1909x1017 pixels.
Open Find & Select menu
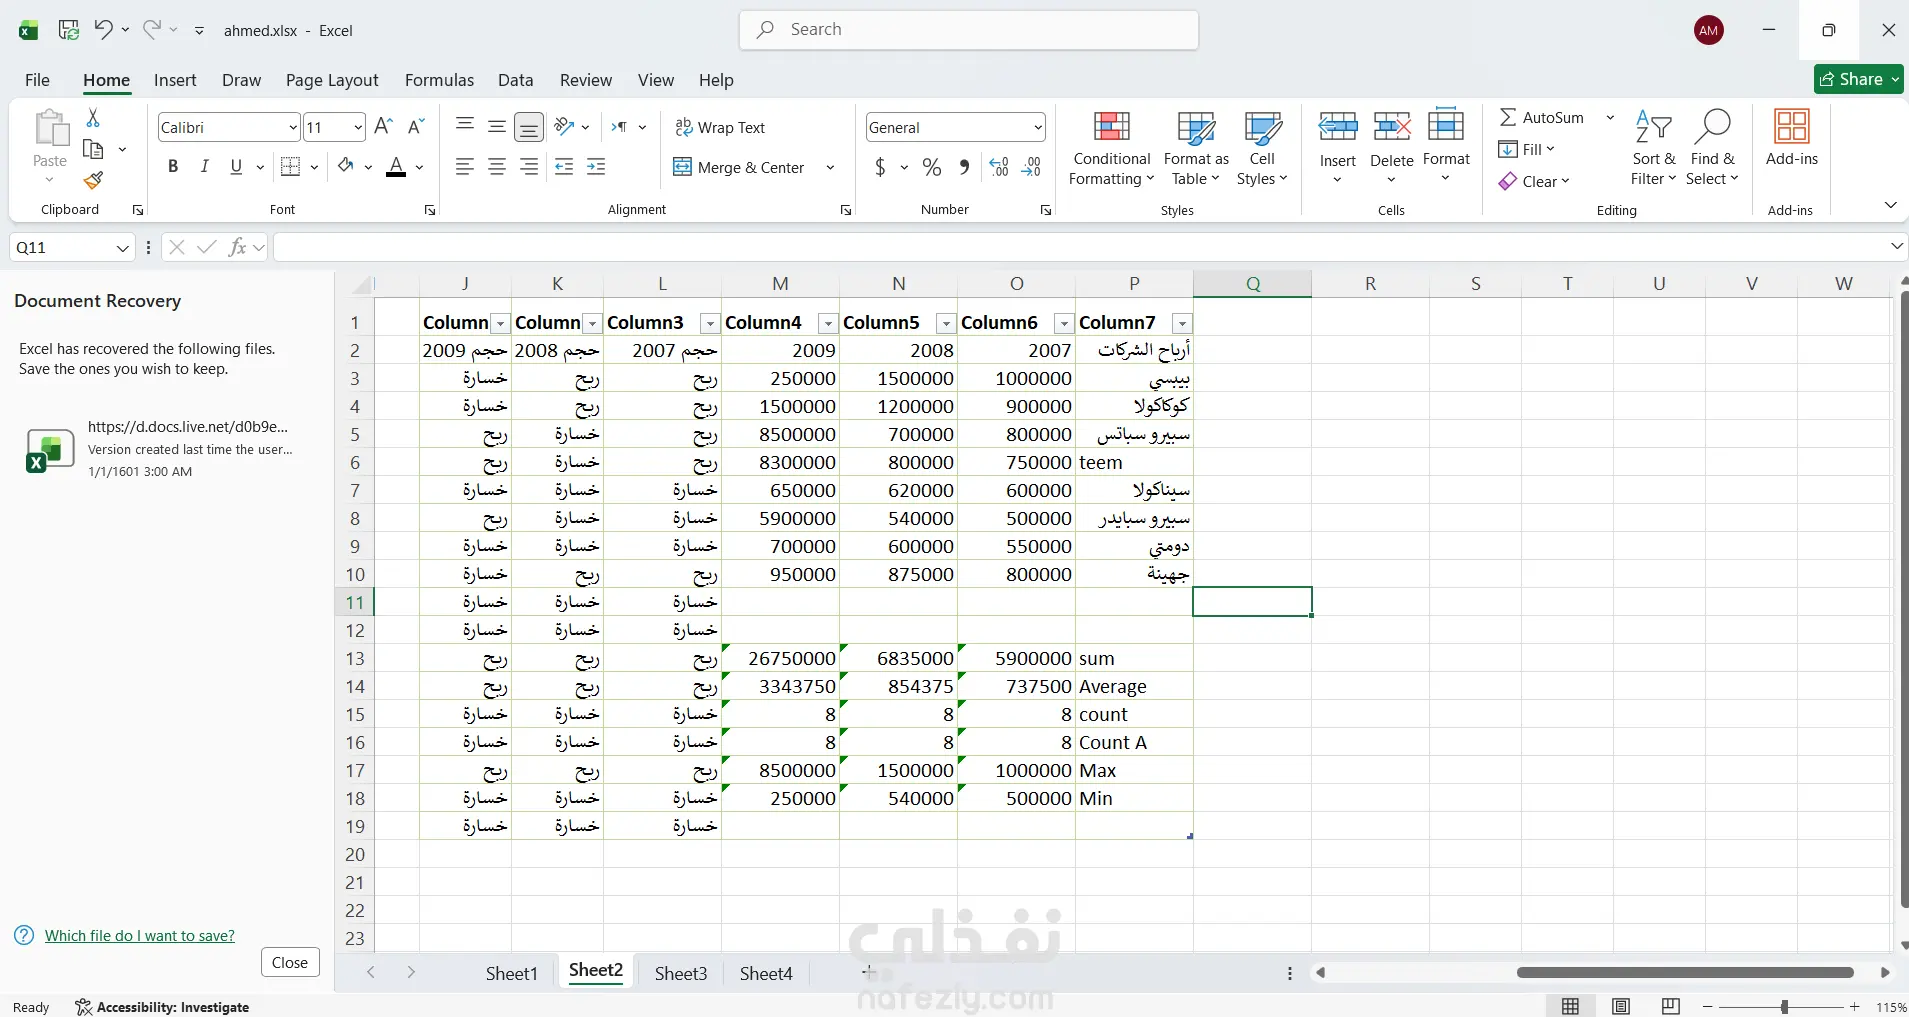click(x=1712, y=148)
